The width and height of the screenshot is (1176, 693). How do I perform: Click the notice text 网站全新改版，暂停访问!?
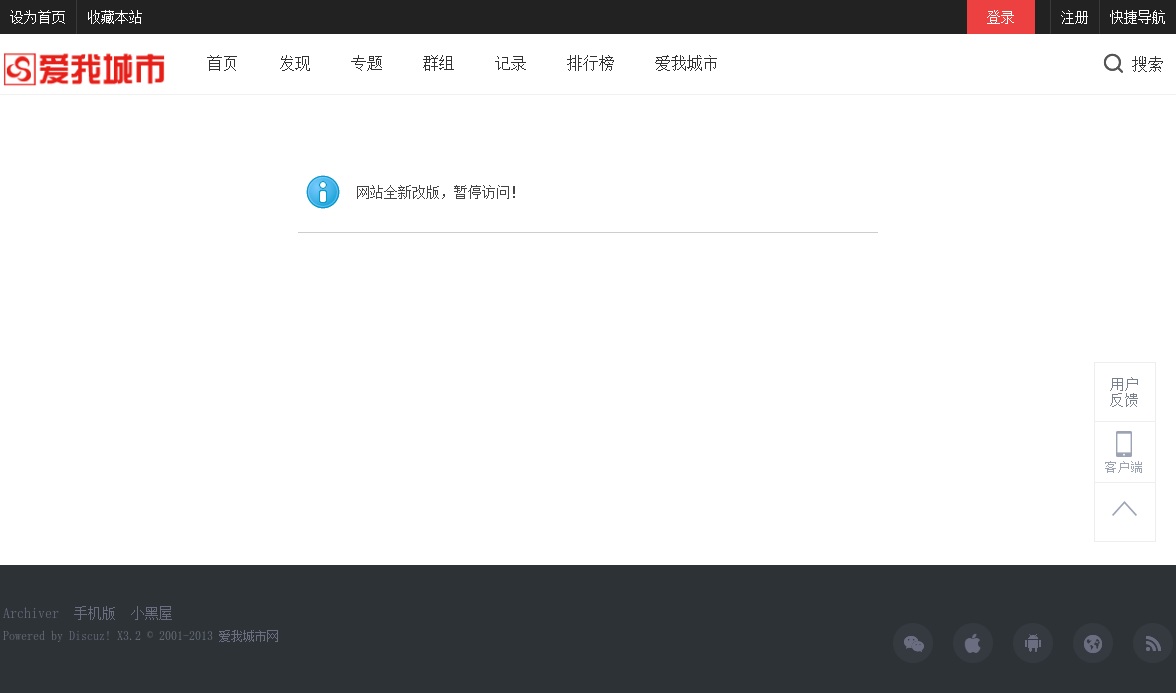(x=436, y=193)
